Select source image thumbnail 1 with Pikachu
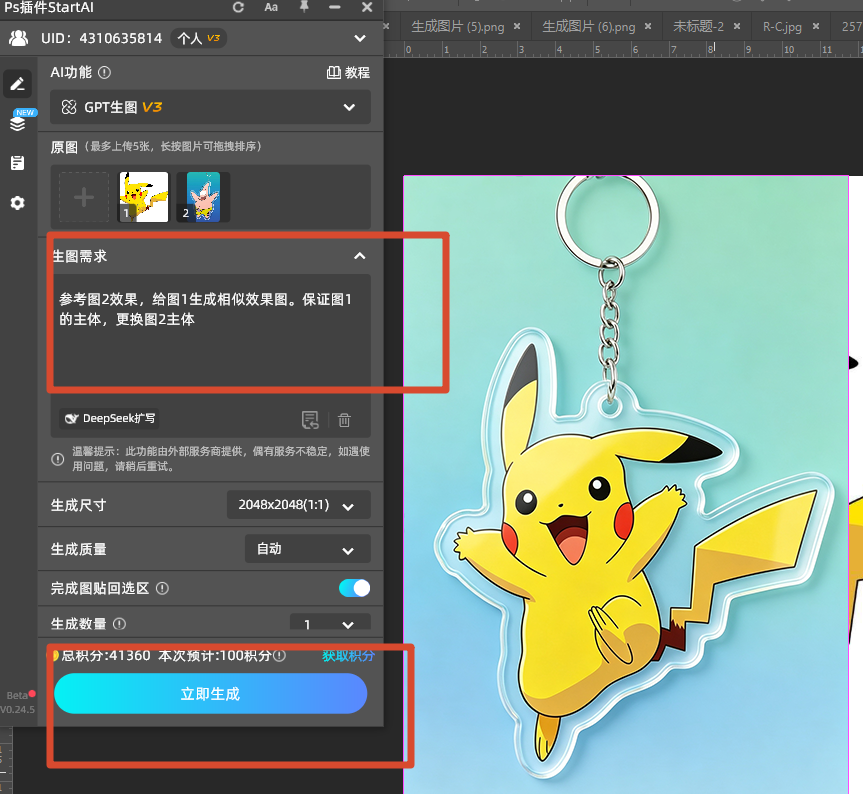This screenshot has width=863, height=794. pyautogui.click(x=144, y=197)
